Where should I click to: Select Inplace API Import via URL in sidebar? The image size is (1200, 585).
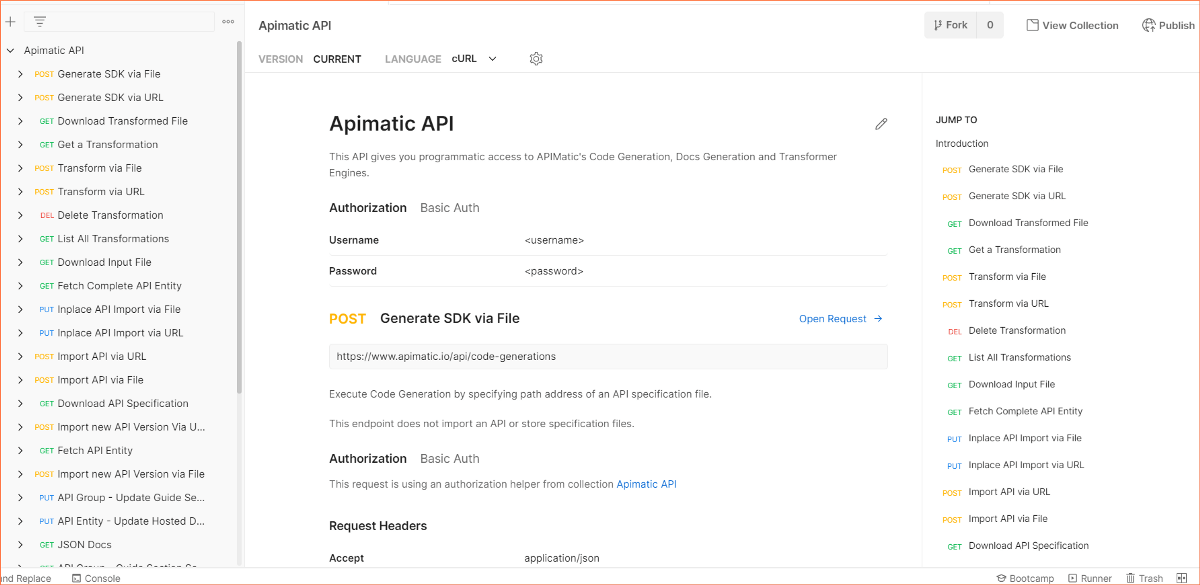point(120,333)
